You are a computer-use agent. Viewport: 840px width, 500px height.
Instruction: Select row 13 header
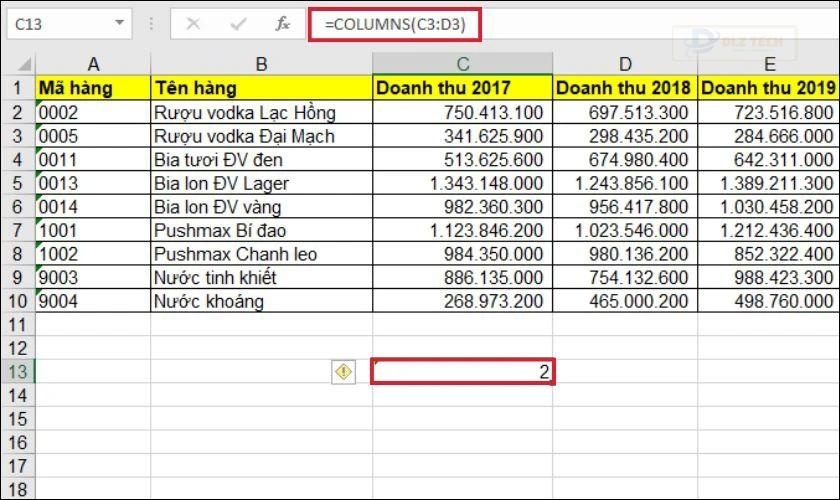pos(18,371)
